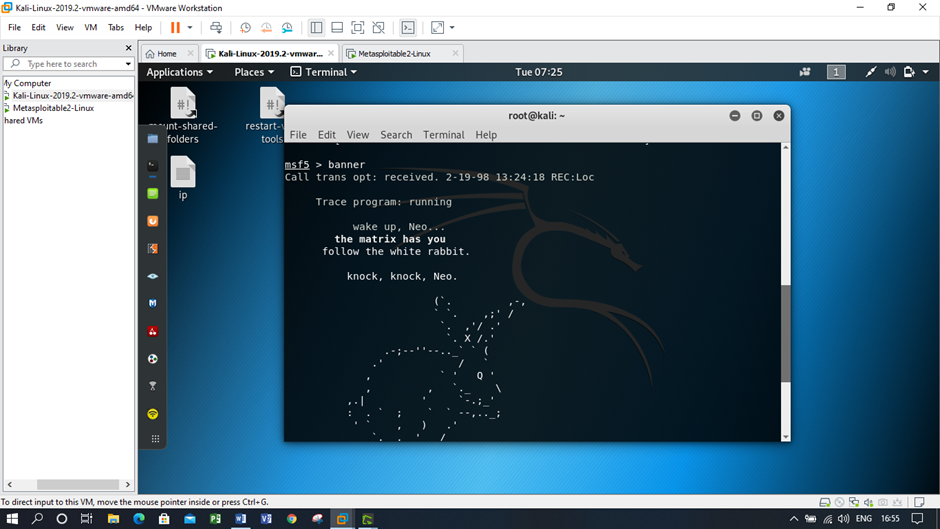Open Kali Applications menu
Image resolution: width=940 pixels, height=529 pixels.
[x=179, y=72]
